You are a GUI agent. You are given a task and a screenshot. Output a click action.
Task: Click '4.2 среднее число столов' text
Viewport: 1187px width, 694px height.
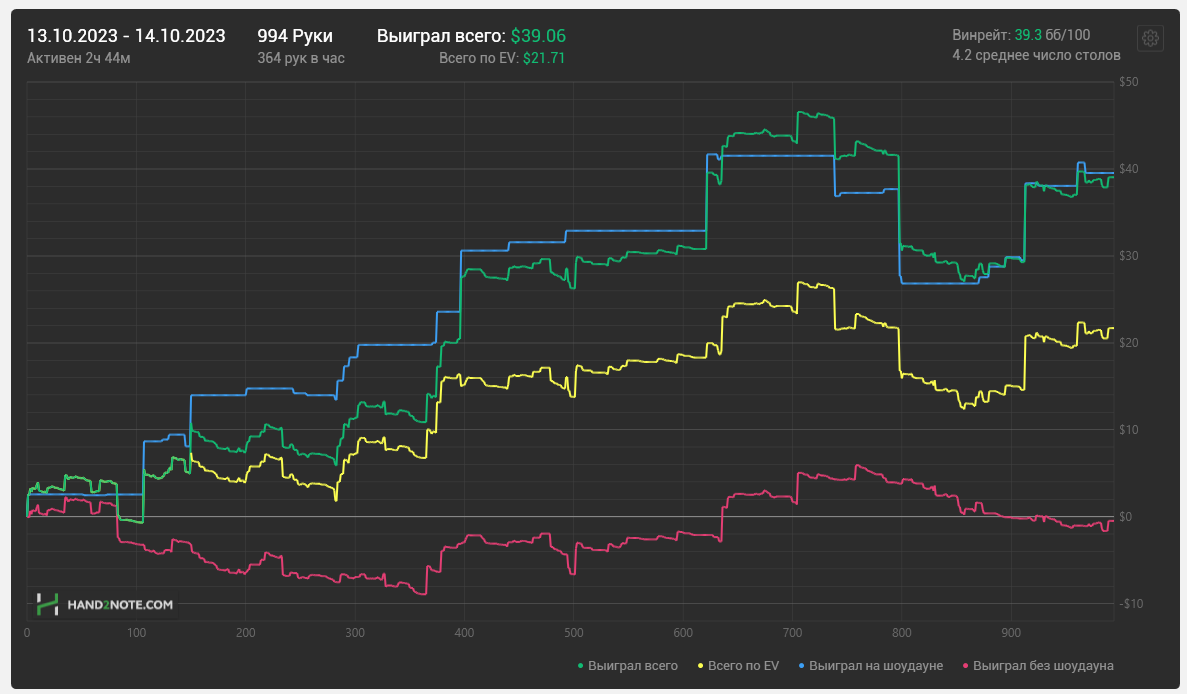pos(1036,55)
